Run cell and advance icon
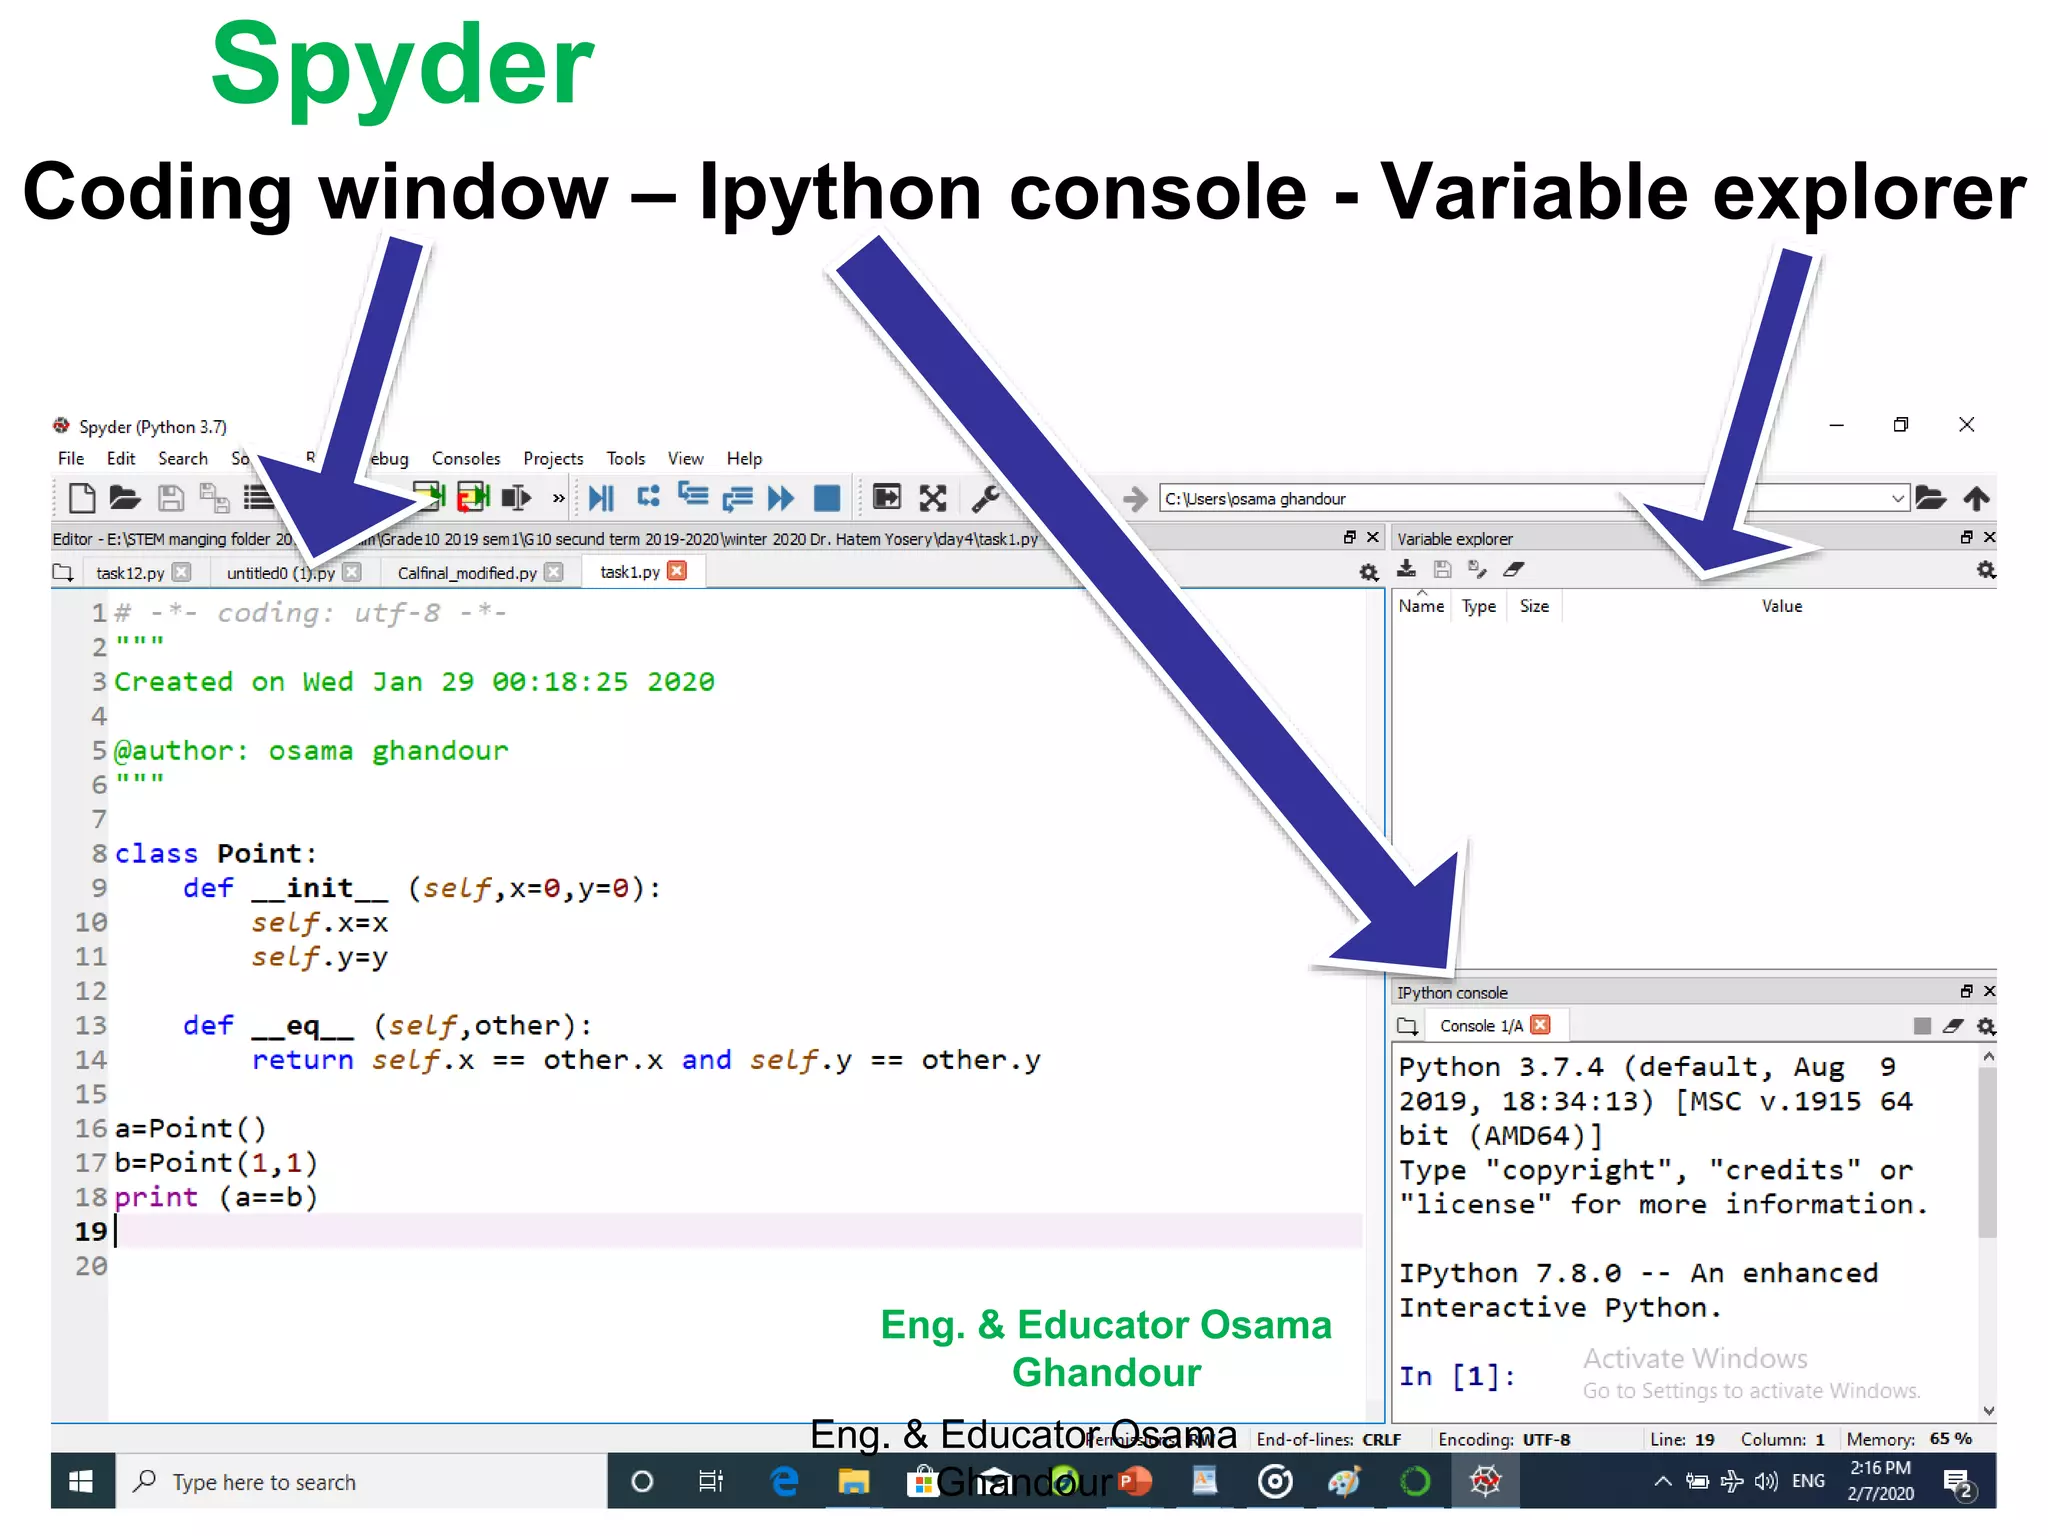This screenshot has height=1536, width=2048. pyautogui.click(x=473, y=497)
